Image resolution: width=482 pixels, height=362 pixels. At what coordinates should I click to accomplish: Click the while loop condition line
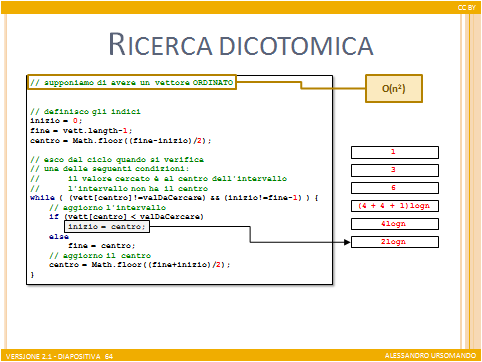pyautogui.click(x=174, y=198)
